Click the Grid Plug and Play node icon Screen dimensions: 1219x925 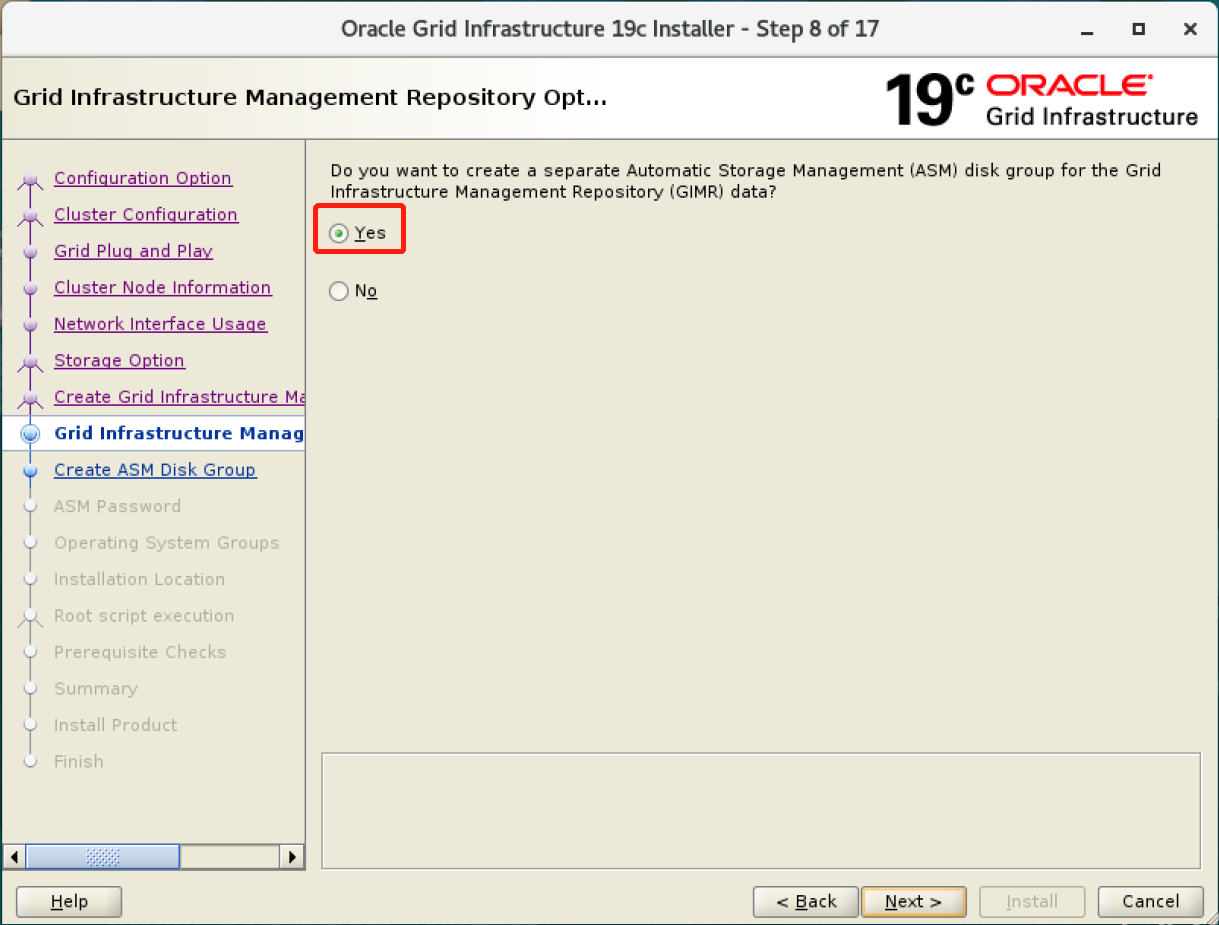coord(31,252)
